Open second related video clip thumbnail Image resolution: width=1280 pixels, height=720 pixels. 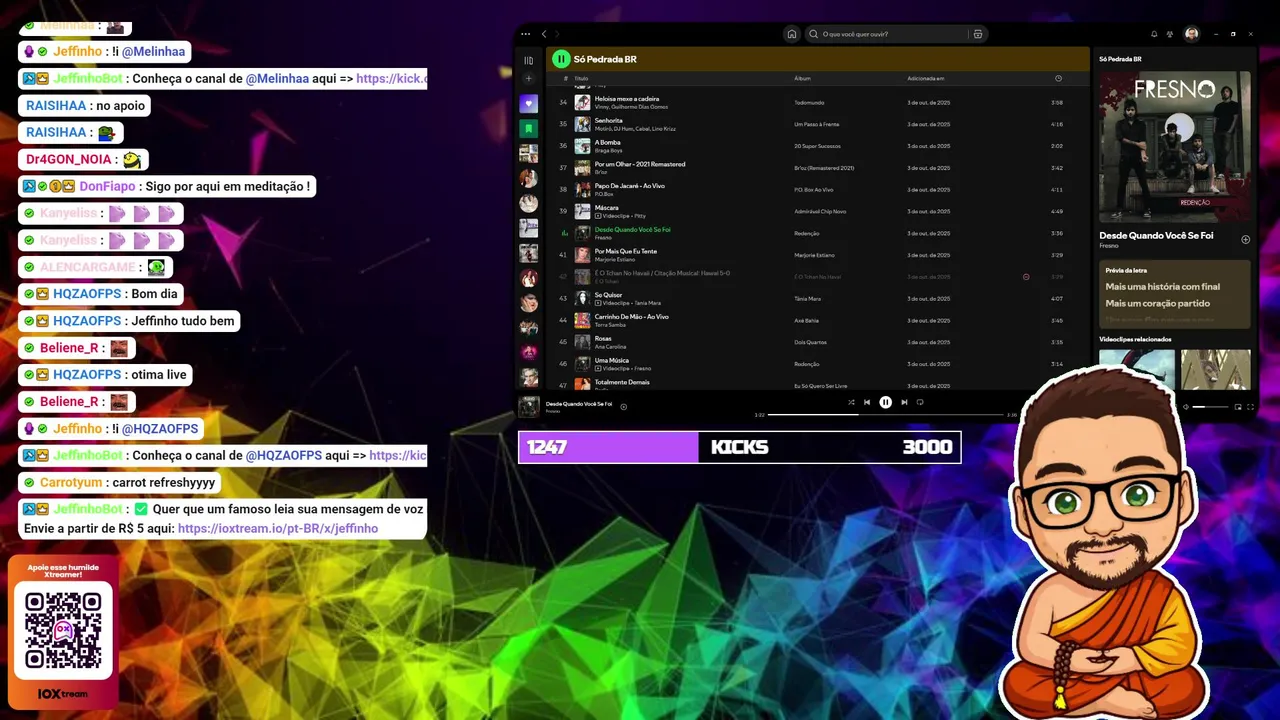[1216, 369]
